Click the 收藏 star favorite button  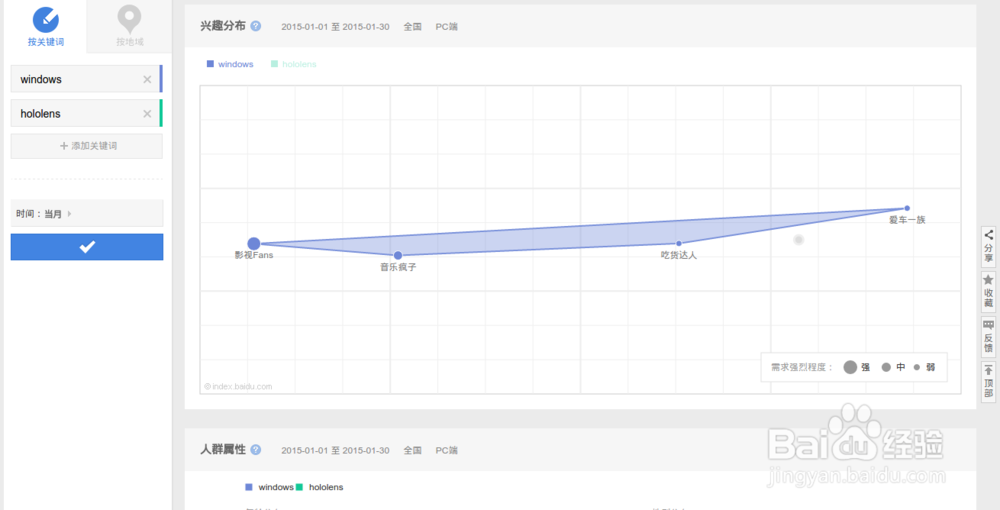click(989, 293)
